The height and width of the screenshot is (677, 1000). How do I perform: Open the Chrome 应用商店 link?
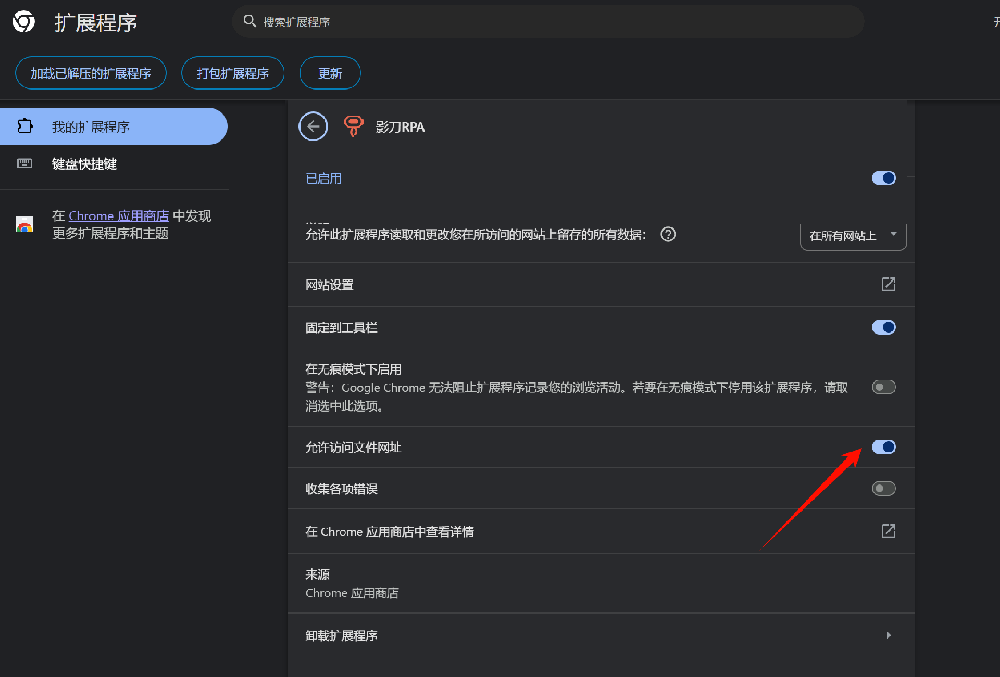119,216
